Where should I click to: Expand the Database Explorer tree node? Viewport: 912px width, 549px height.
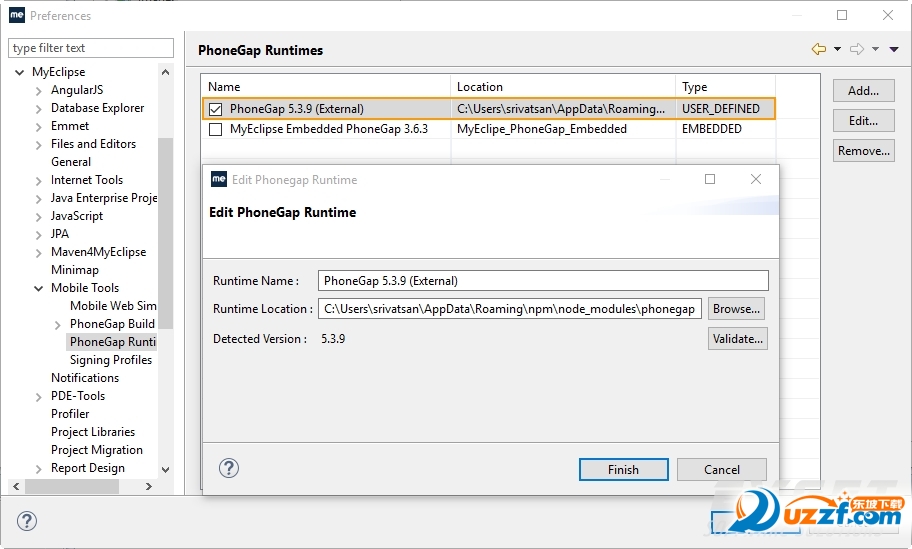point(39,108)
